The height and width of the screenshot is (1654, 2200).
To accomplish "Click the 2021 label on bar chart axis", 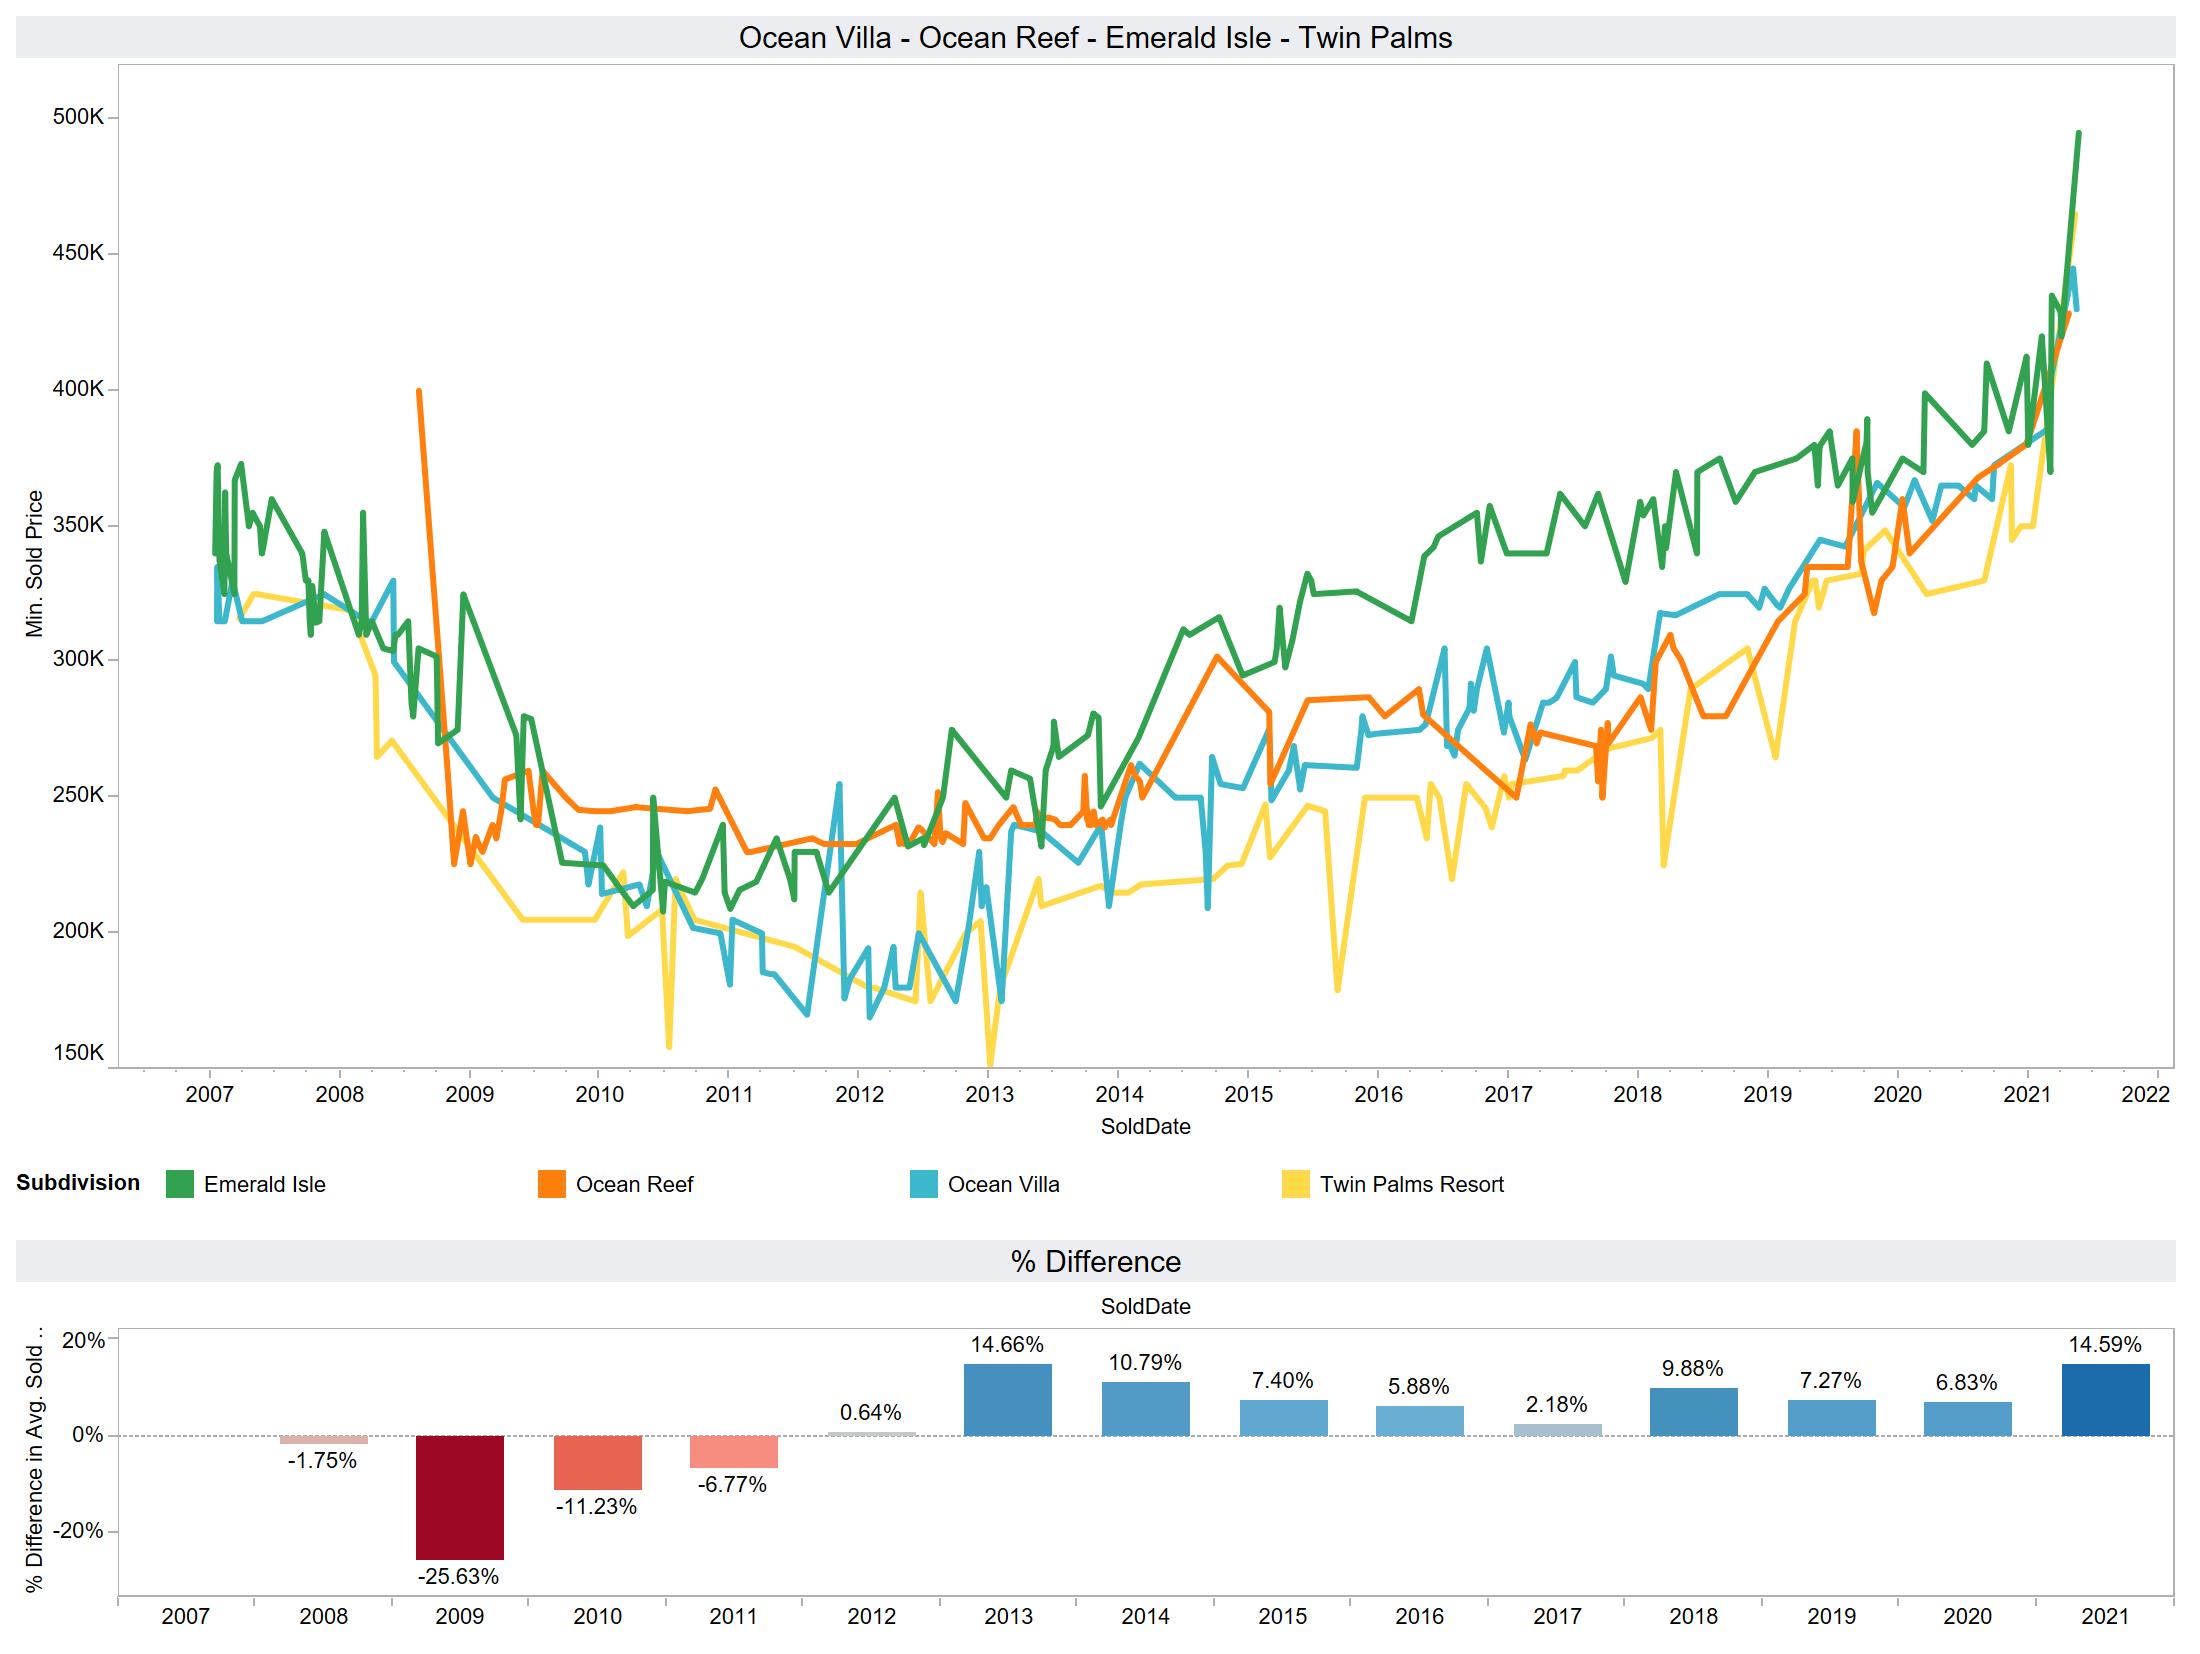I will coord(2105,1617).
